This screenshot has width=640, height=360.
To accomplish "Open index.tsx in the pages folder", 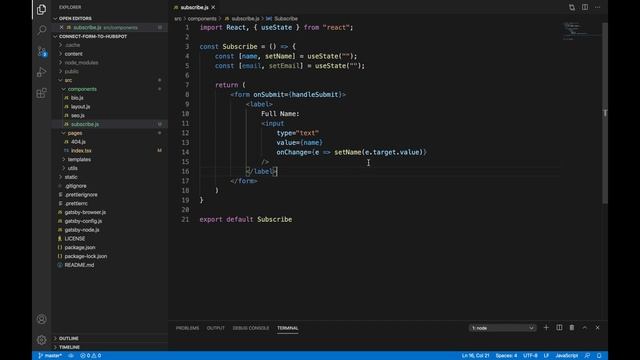I will pyautogui.click(x=81, y=151).
